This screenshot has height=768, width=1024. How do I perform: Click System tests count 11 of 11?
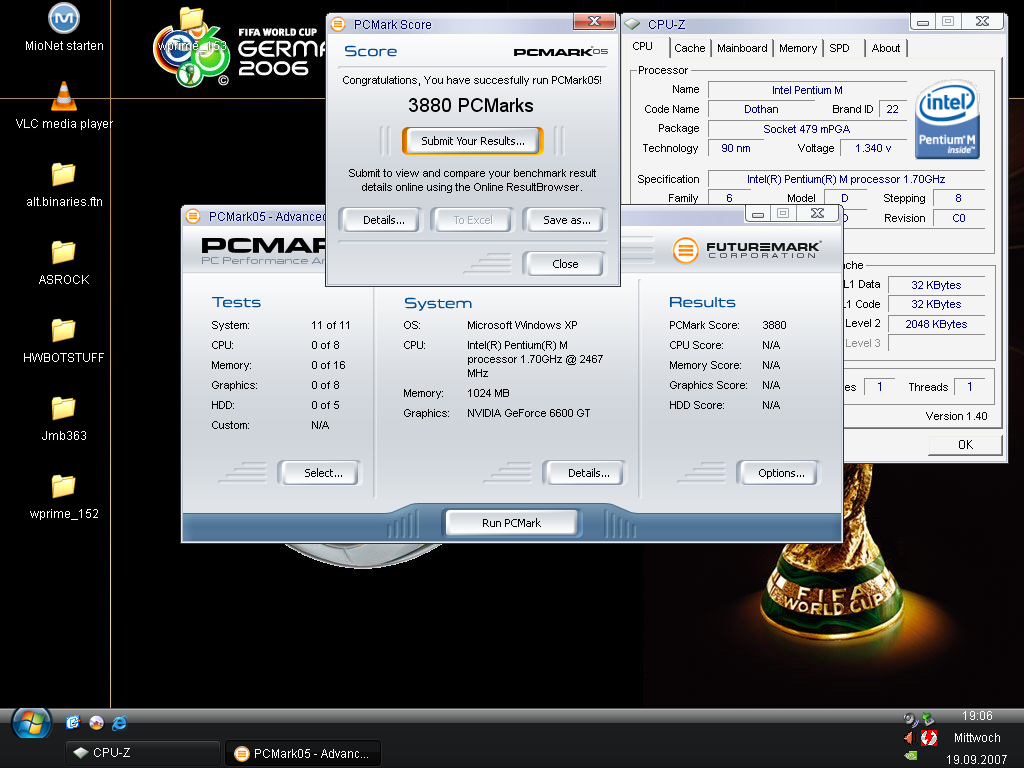pos(330,325)
